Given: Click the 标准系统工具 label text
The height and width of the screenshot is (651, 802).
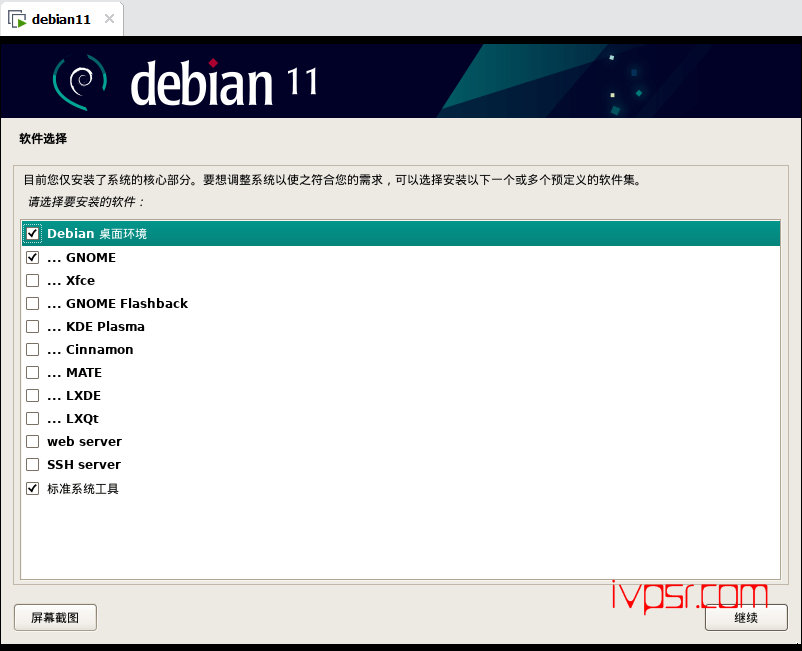Looking at the screenshot, I should tap(83, 489).
